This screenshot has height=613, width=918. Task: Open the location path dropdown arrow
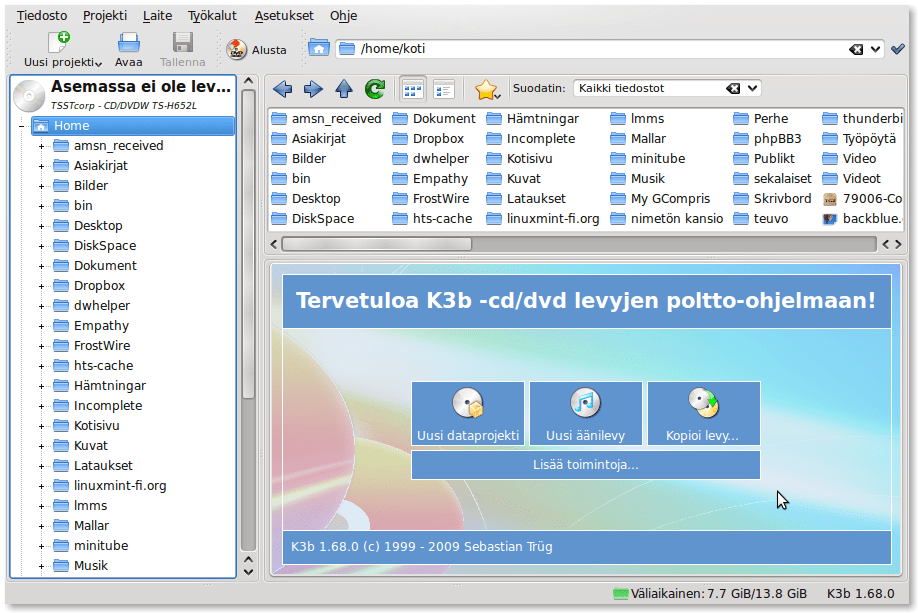pos(875,49)
